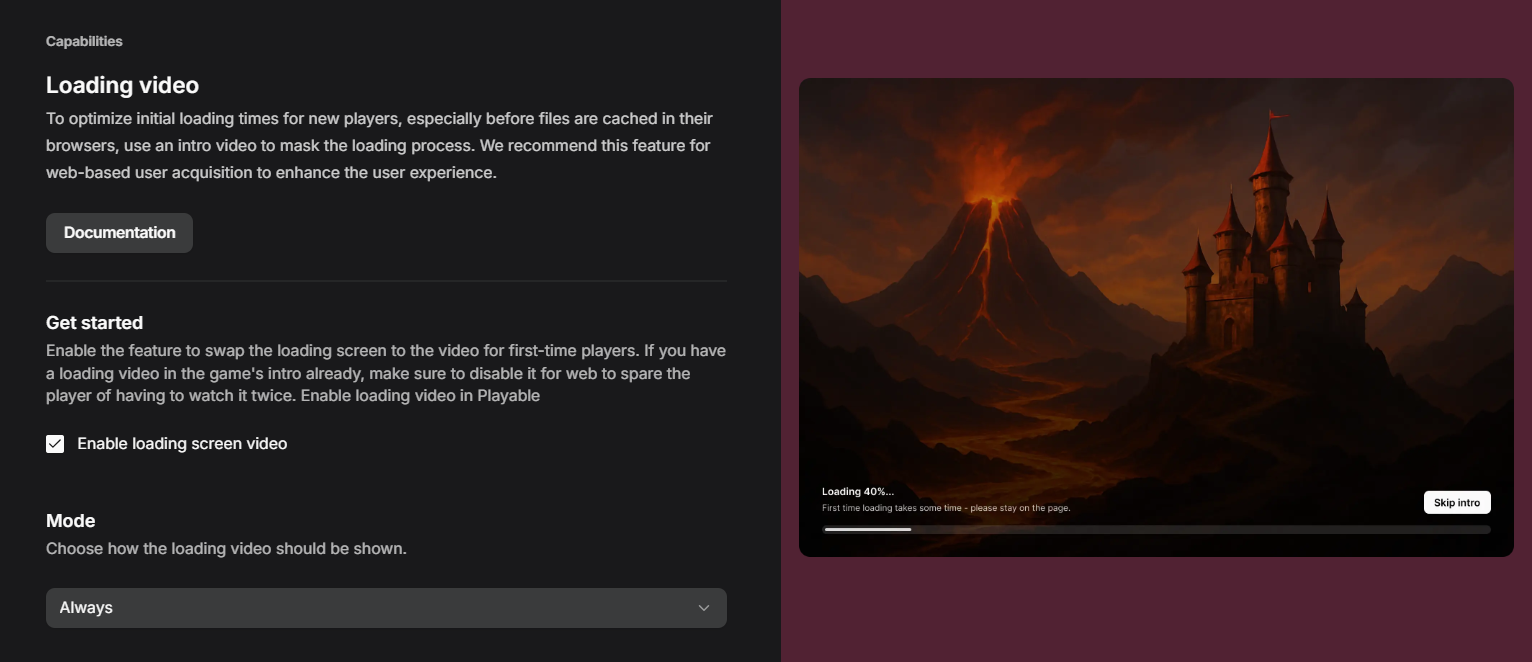
Task: Click the intro video description paragraph
Action: [380, 146]
